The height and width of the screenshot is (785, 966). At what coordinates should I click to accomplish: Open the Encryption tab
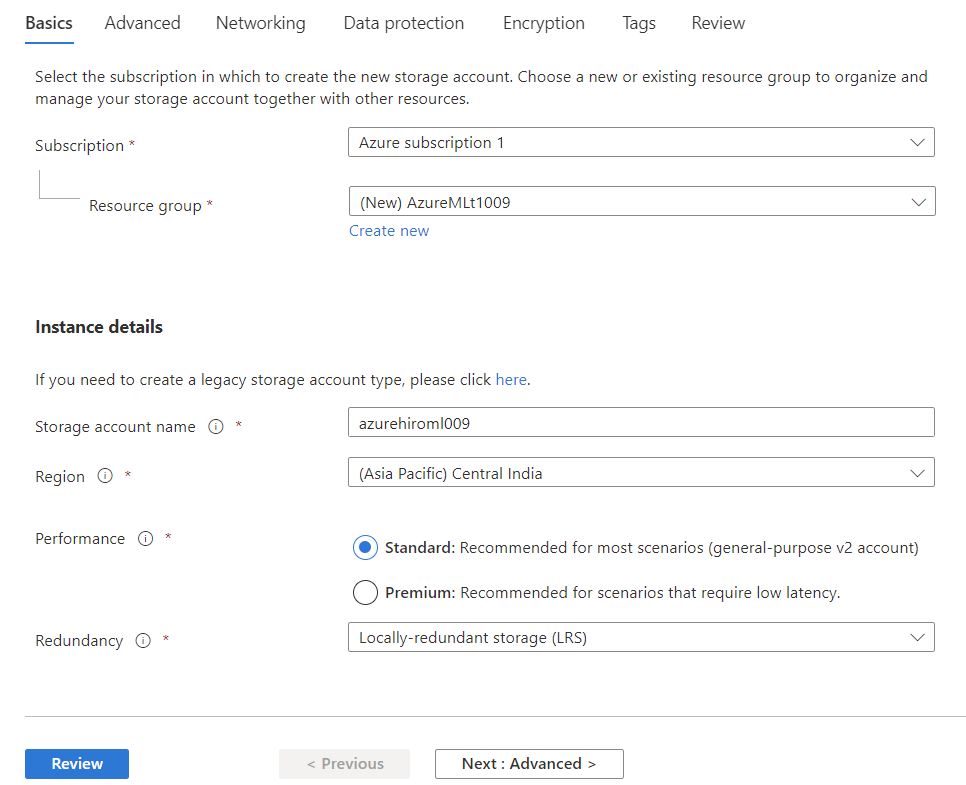coord(544,23)
